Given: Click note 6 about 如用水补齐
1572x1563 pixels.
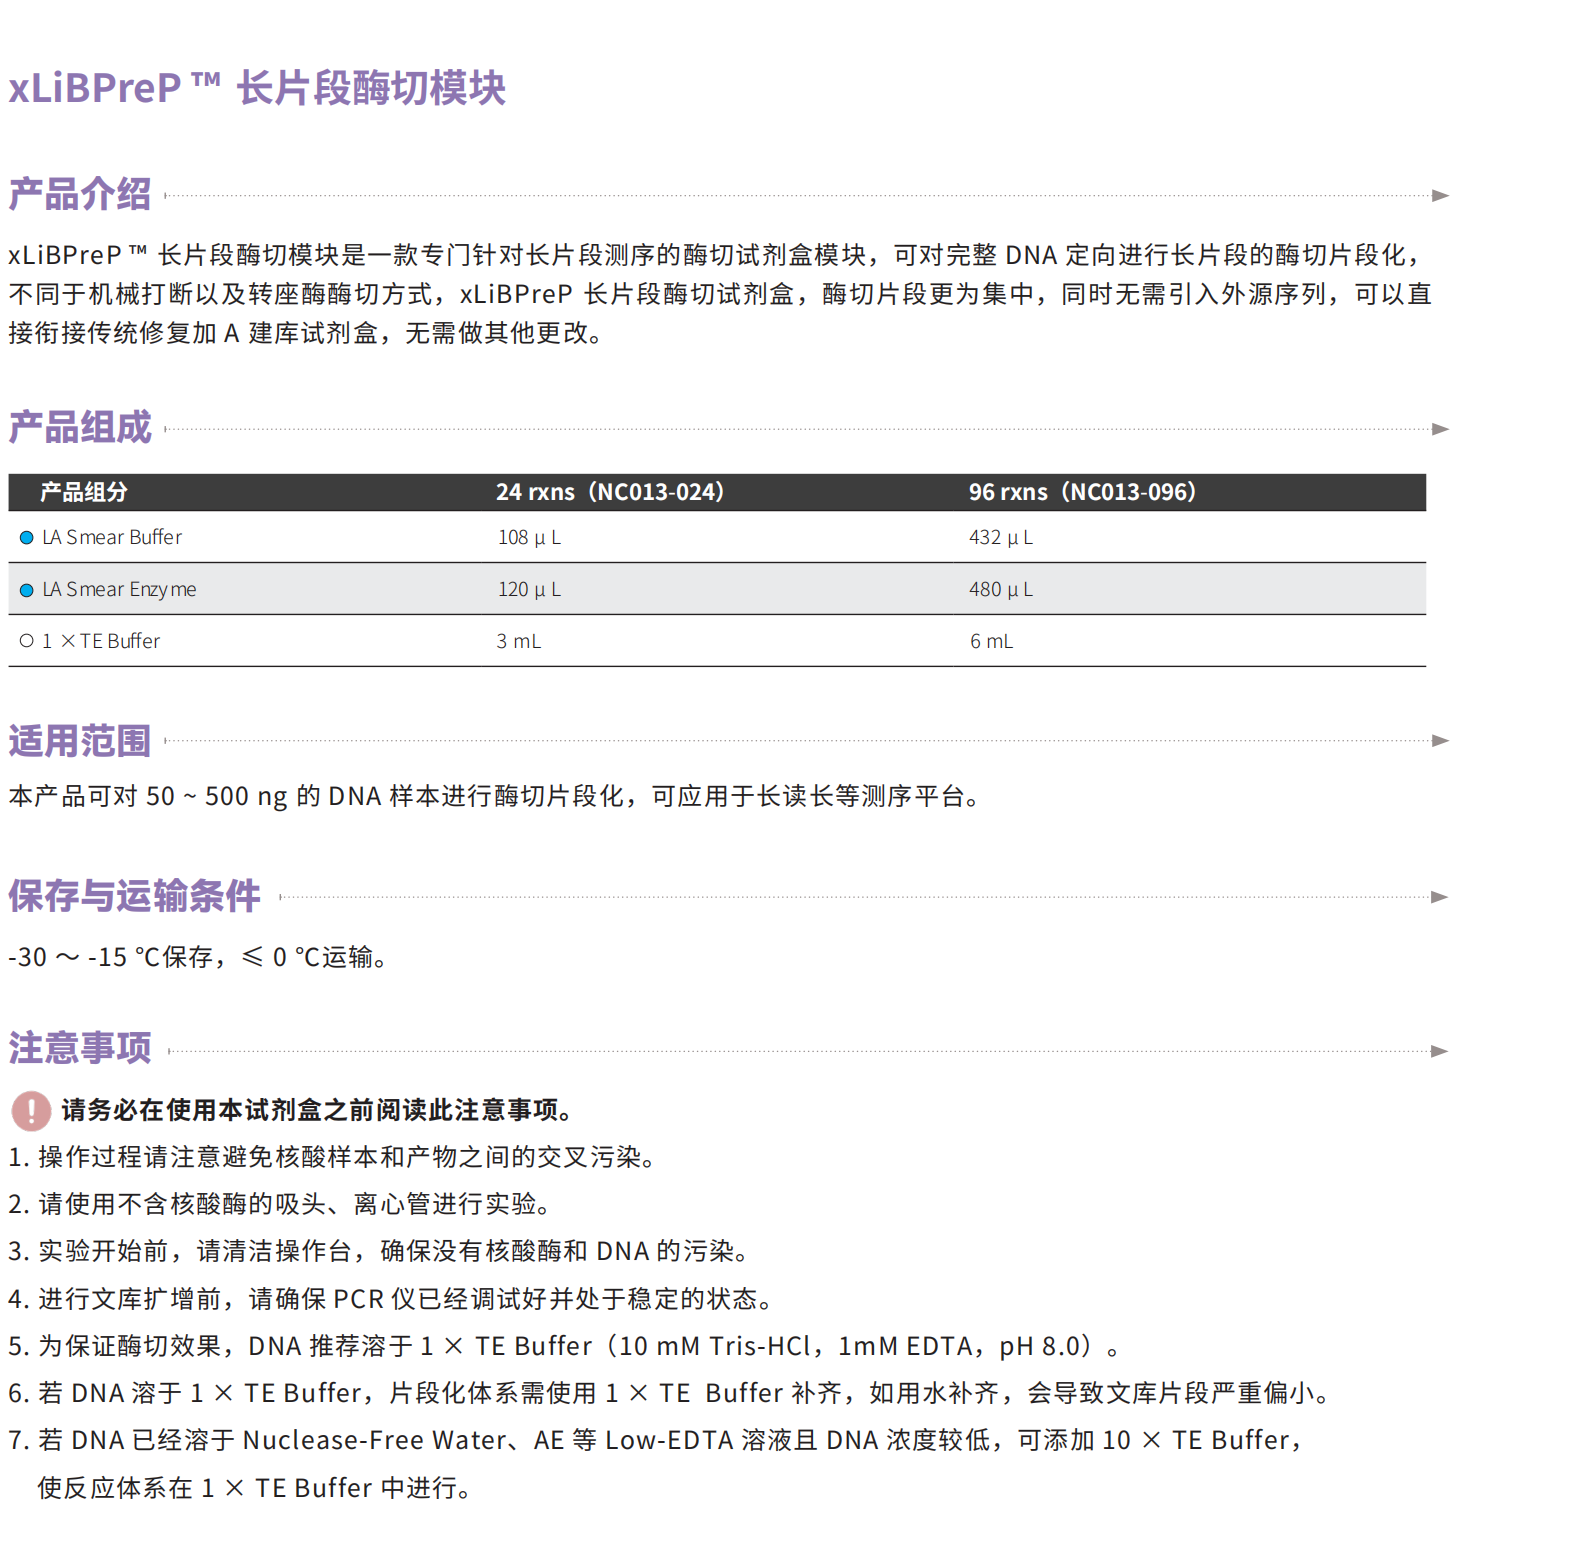Looking at the screenshot, I should pyautogui.click(x=670, y=1393).
